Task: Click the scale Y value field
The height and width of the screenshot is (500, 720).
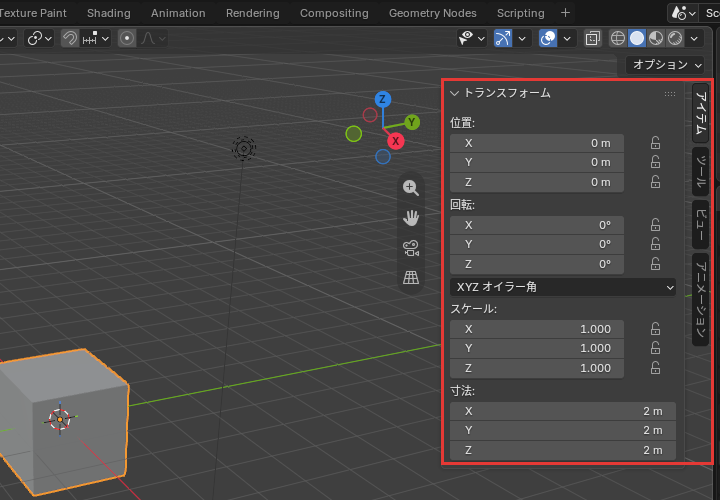Action: 537,348
